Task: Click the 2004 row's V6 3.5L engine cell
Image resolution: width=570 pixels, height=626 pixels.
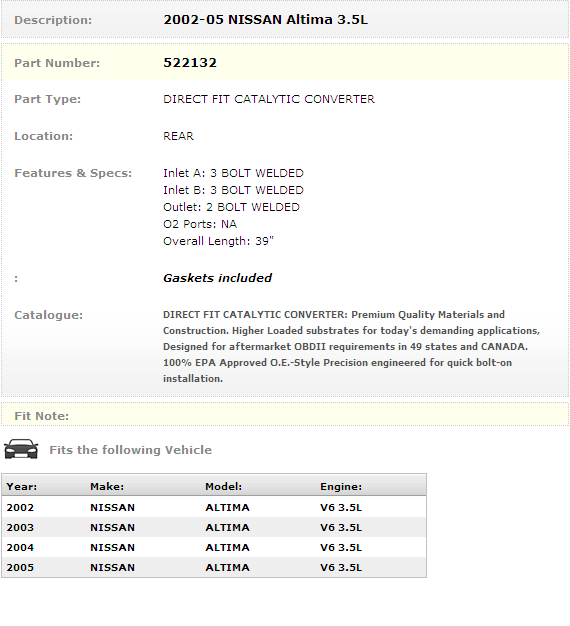Action: click(341, 547)
